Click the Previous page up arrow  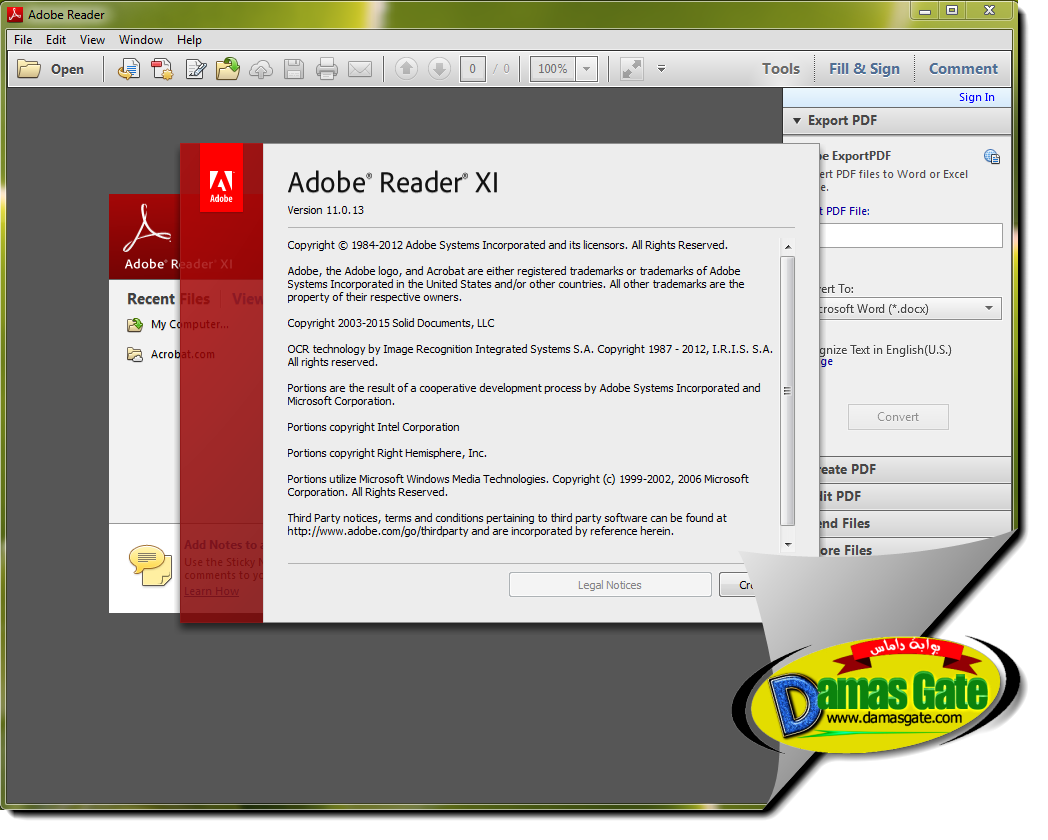[x=406, y=69]
